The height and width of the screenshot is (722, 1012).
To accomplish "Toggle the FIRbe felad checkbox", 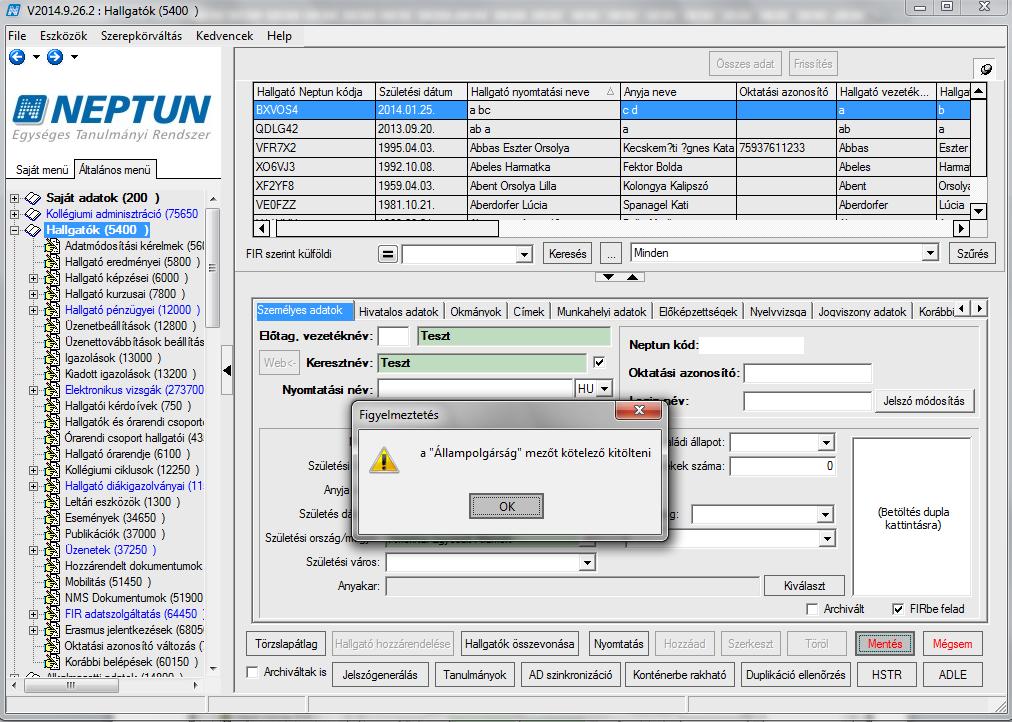I will coord(898,609).
